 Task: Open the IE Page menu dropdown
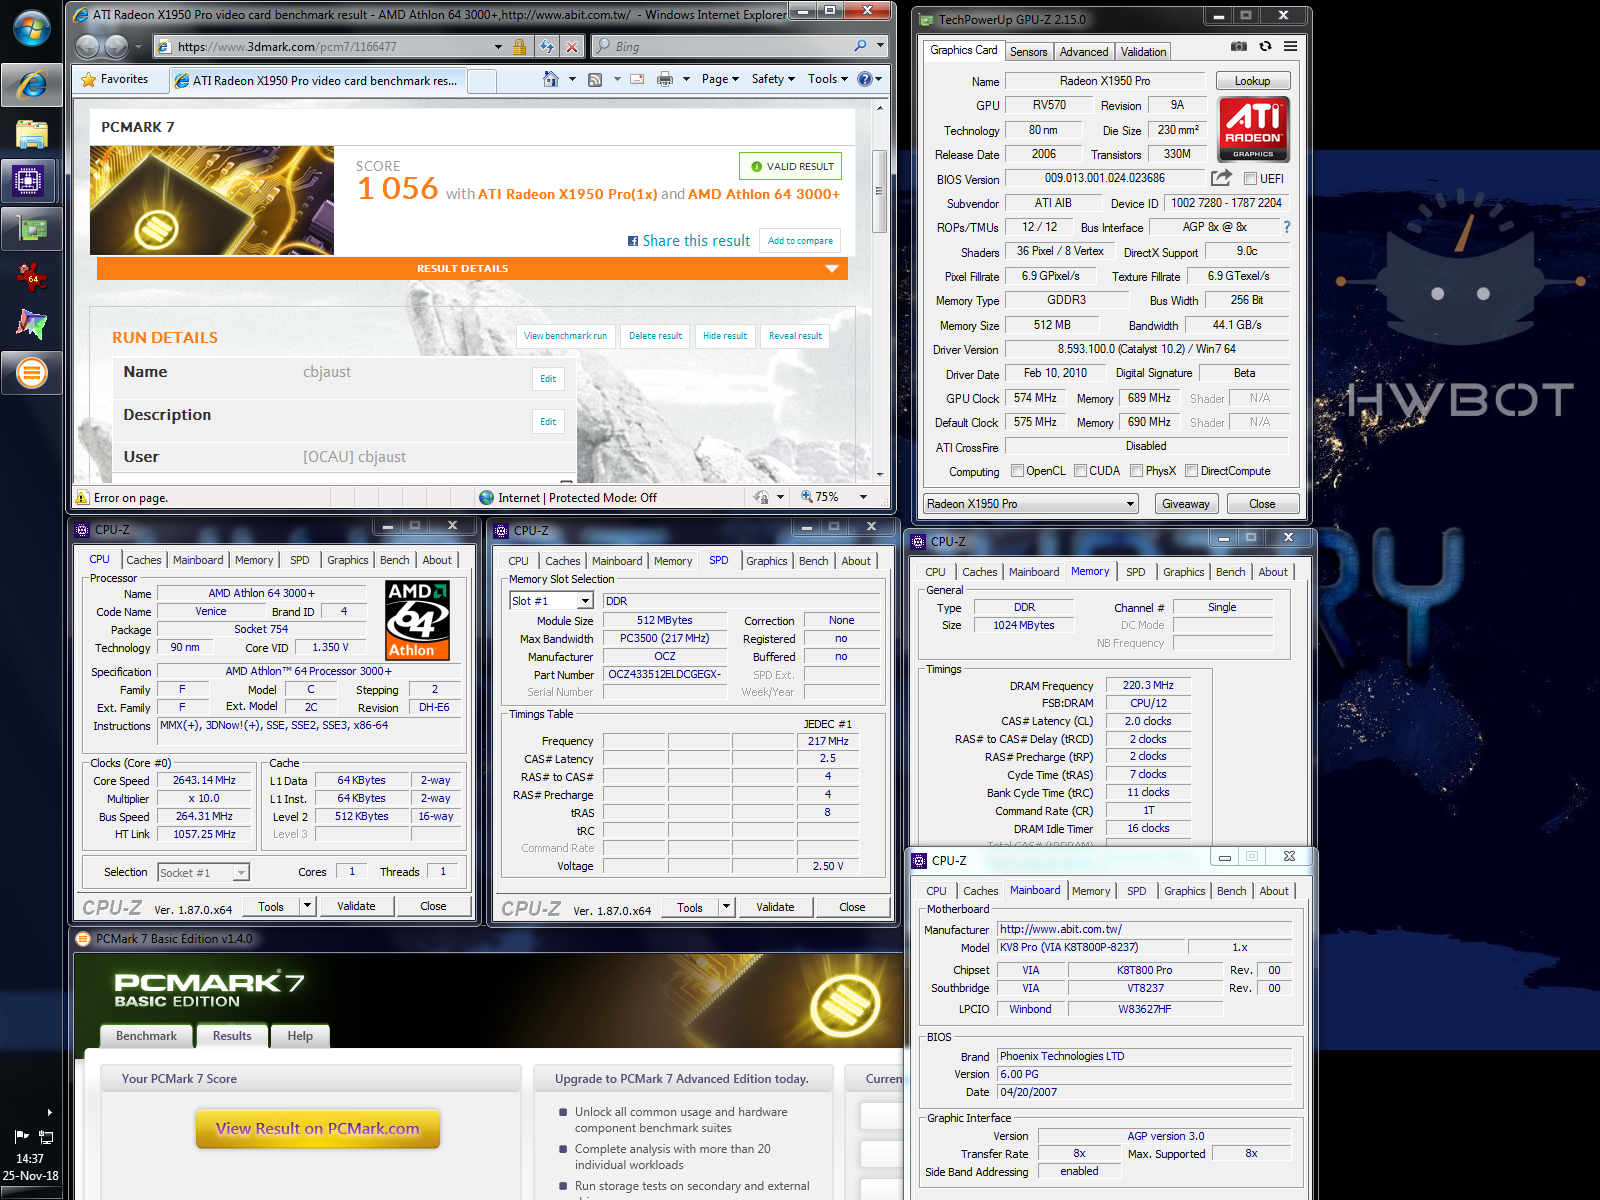click(720, 79)
